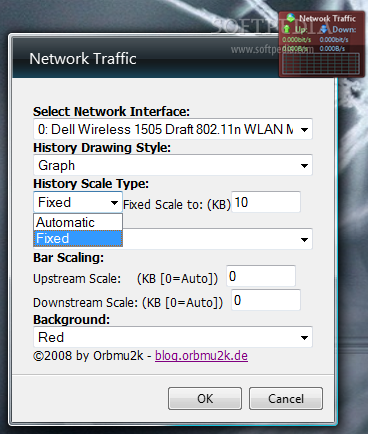Viewport: 368px width, 434px height.
Task: Choose Automatic from scale type list
Action: click(x=78, y=222)
